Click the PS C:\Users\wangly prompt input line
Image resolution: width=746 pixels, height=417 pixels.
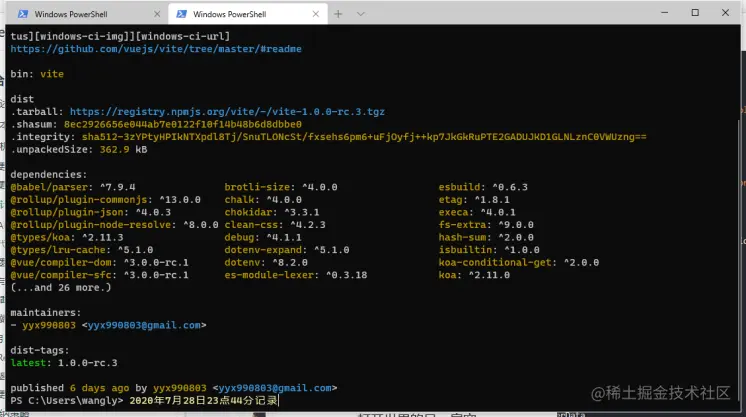144,400
